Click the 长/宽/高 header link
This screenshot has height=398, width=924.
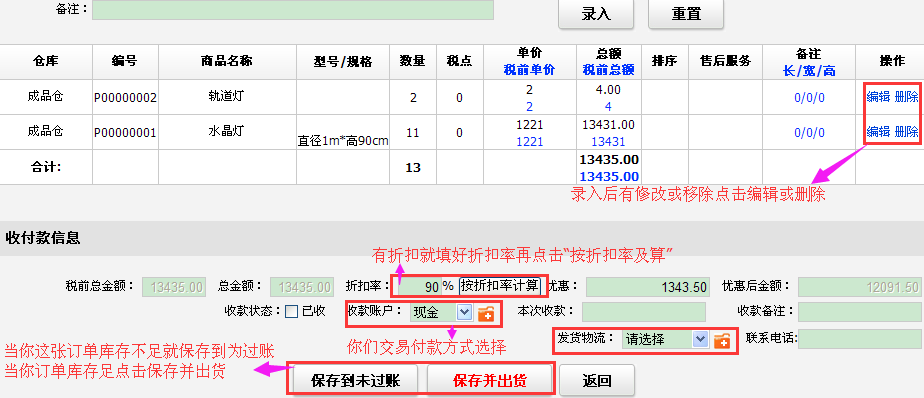click(x=808, y=71)
